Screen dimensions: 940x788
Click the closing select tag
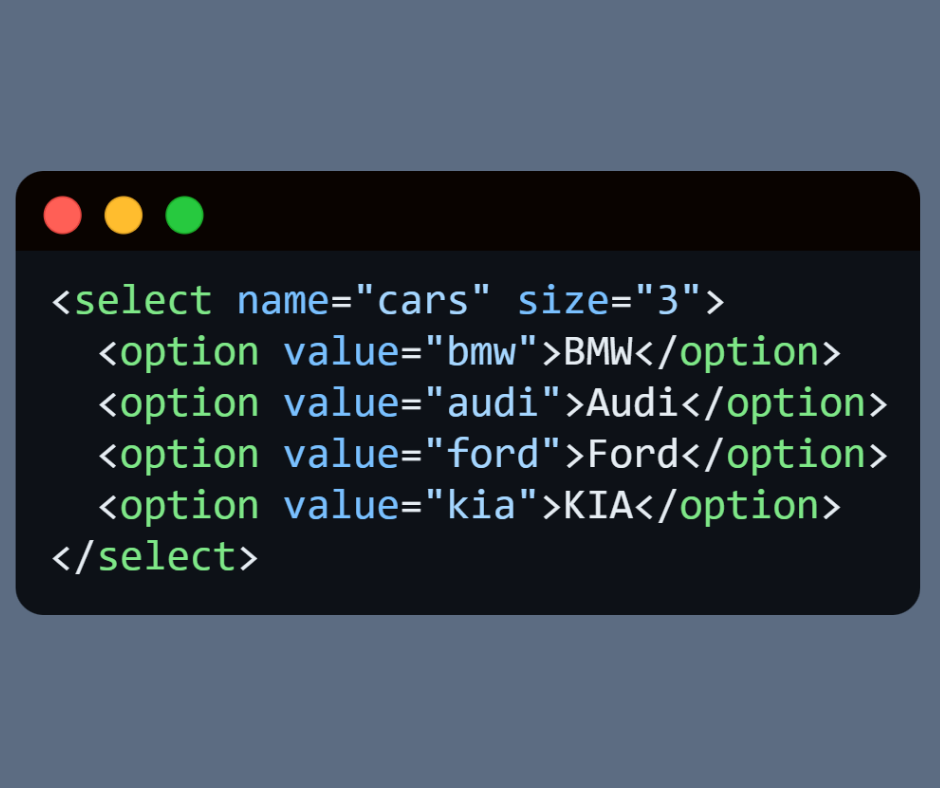click(155, 557)
